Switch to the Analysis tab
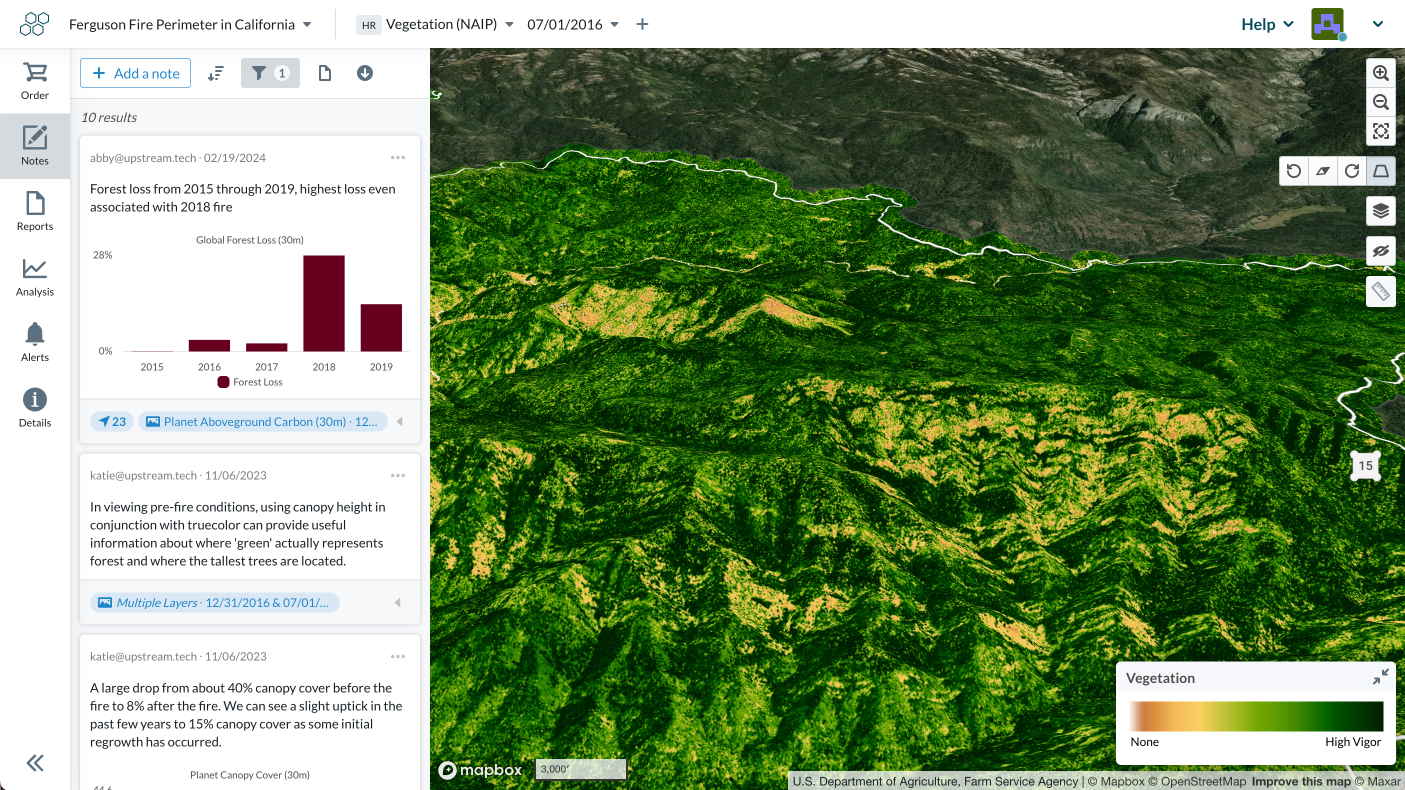 pyautogui.click(x=35, y=277)
